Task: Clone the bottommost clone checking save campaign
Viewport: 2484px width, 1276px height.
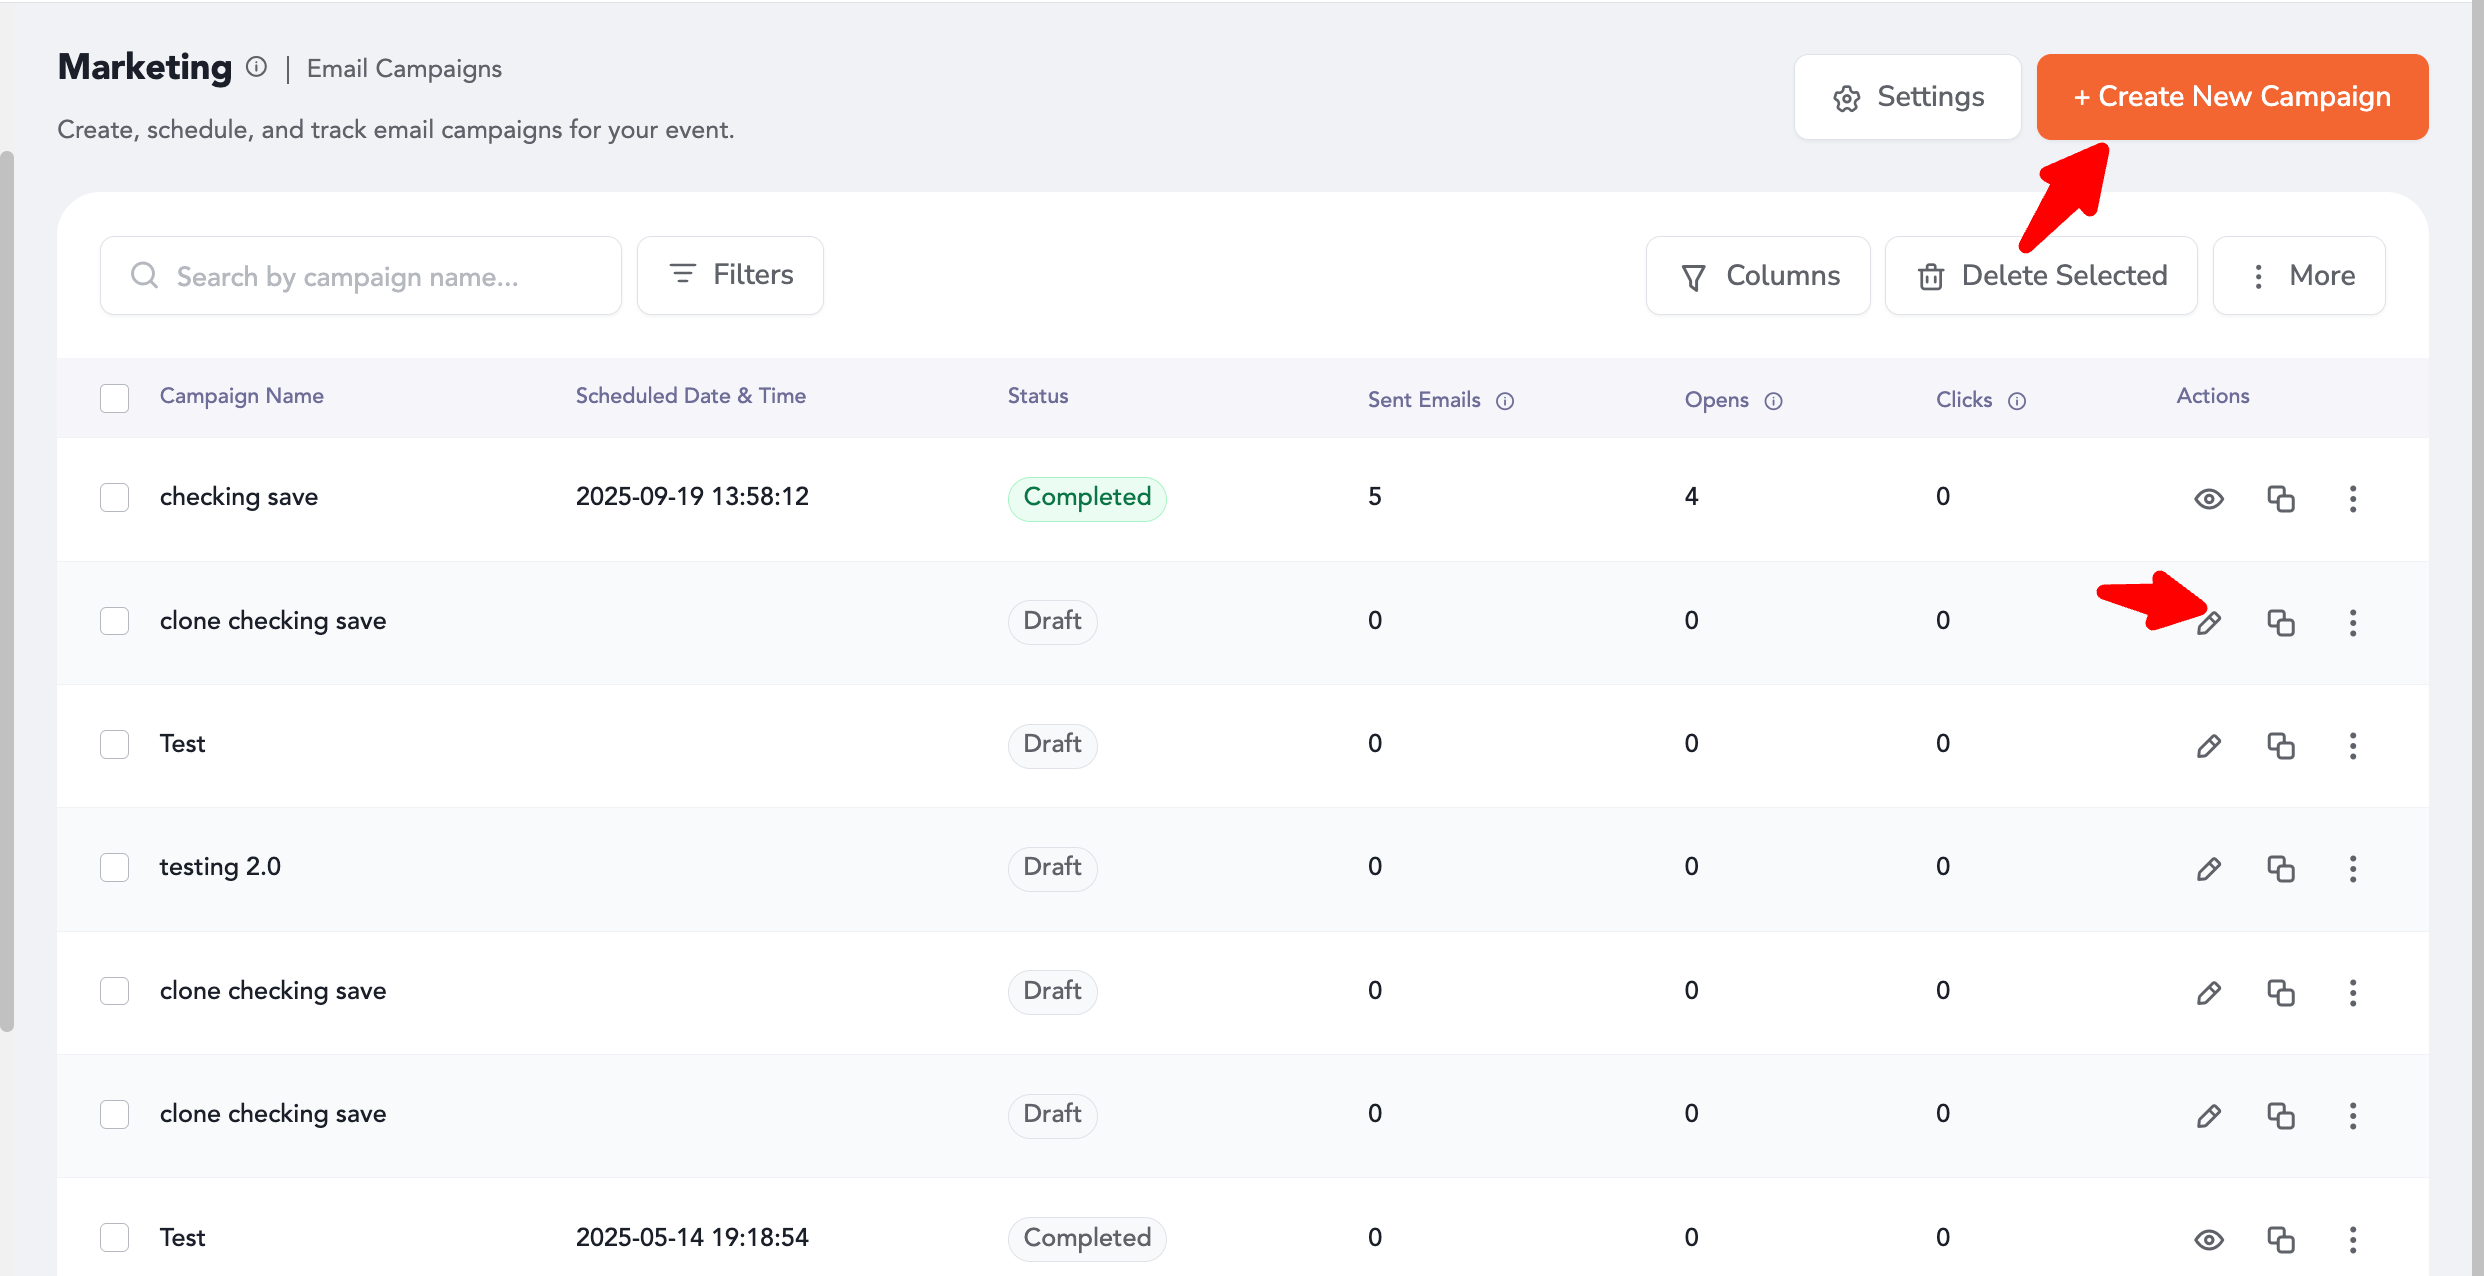Action: point(2281,1116)
